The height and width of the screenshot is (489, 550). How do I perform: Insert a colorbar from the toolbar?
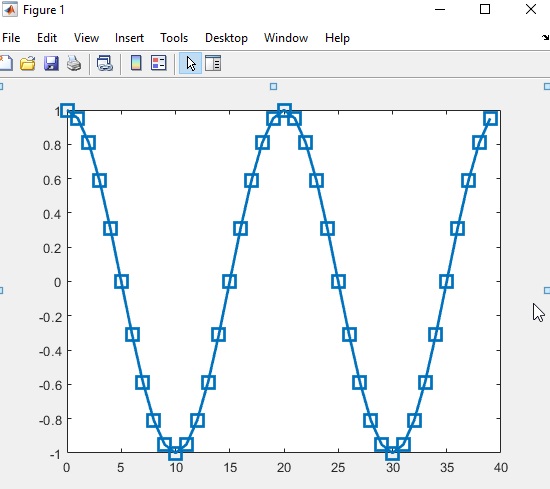pos(136,63)
